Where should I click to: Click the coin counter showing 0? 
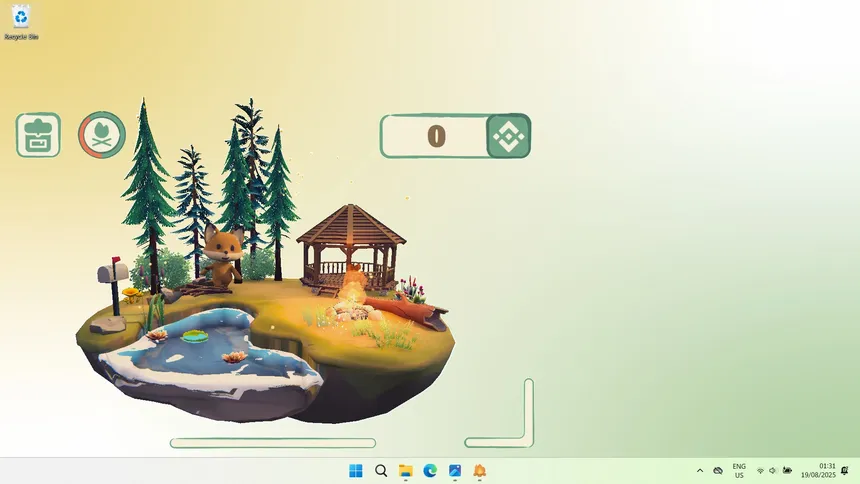(434, 136)
